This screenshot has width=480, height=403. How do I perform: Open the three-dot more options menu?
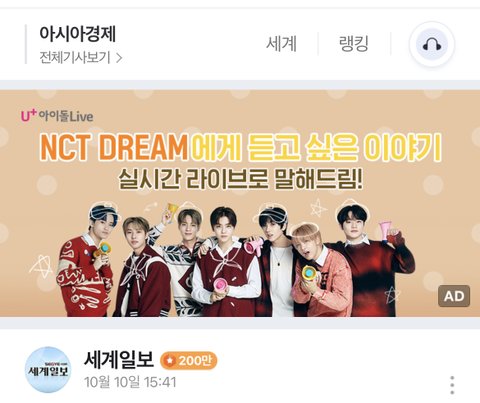pos(452,386)
